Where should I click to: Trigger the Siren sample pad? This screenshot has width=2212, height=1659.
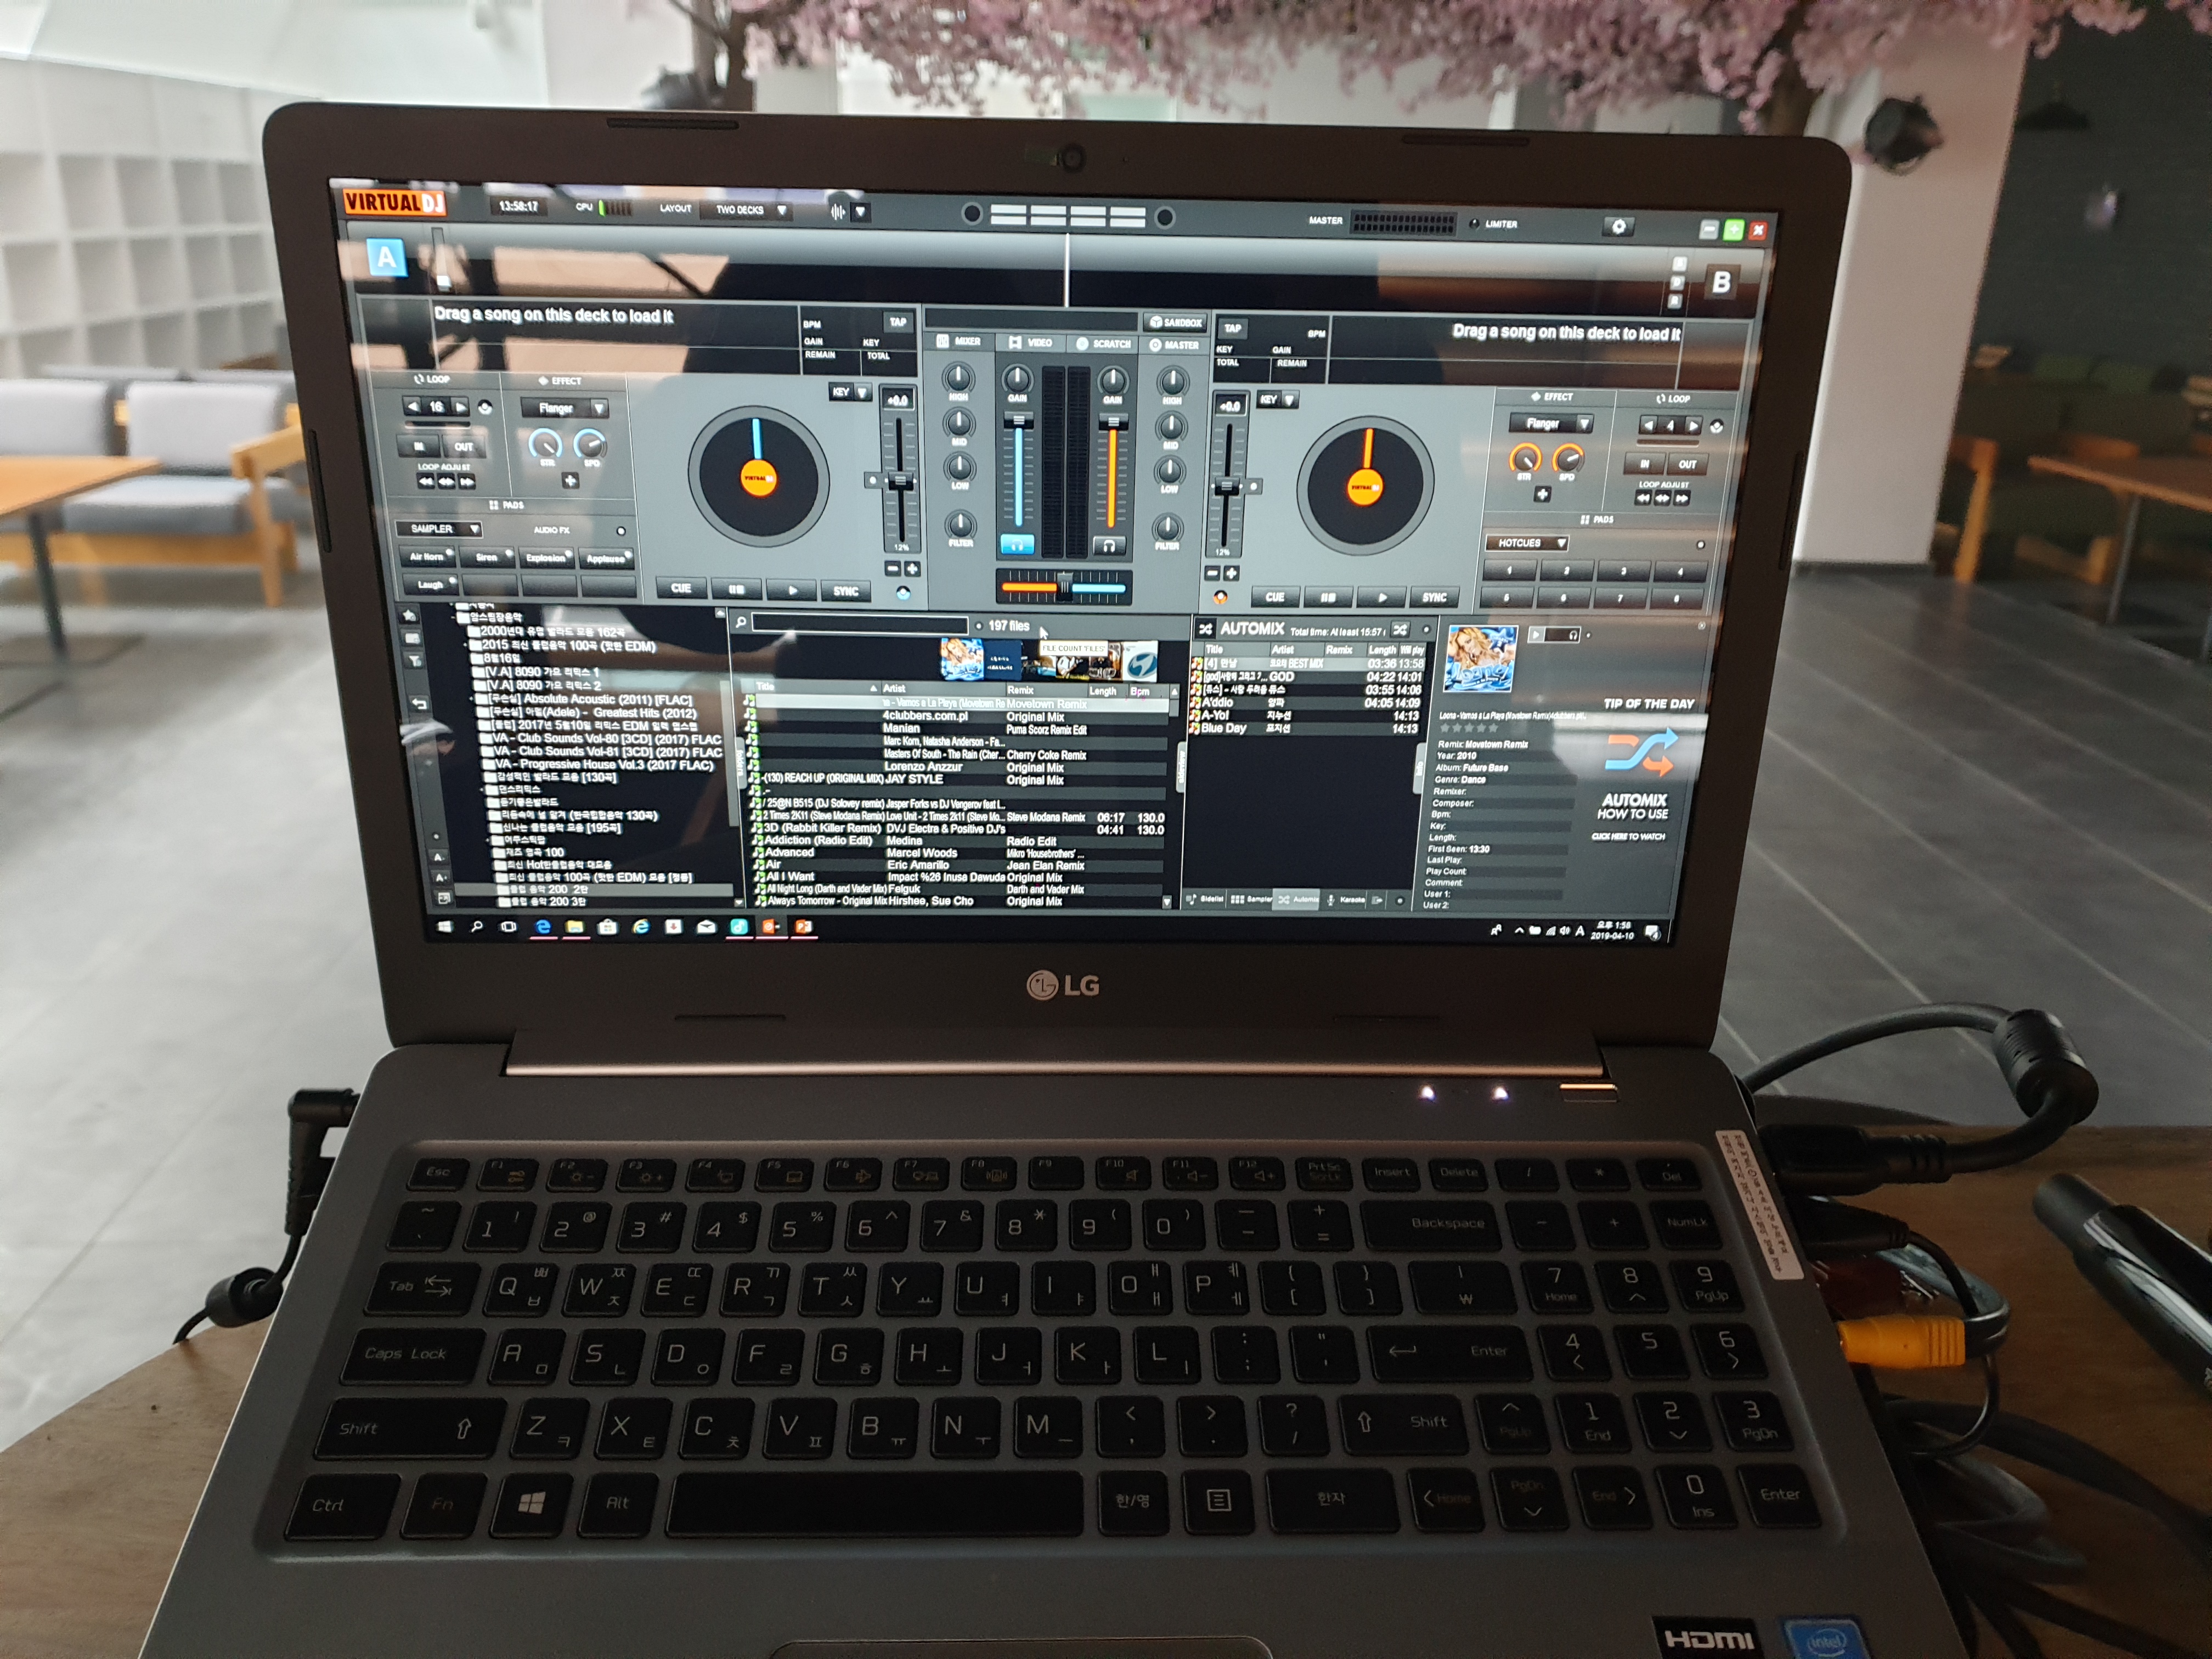coord(488,557)
